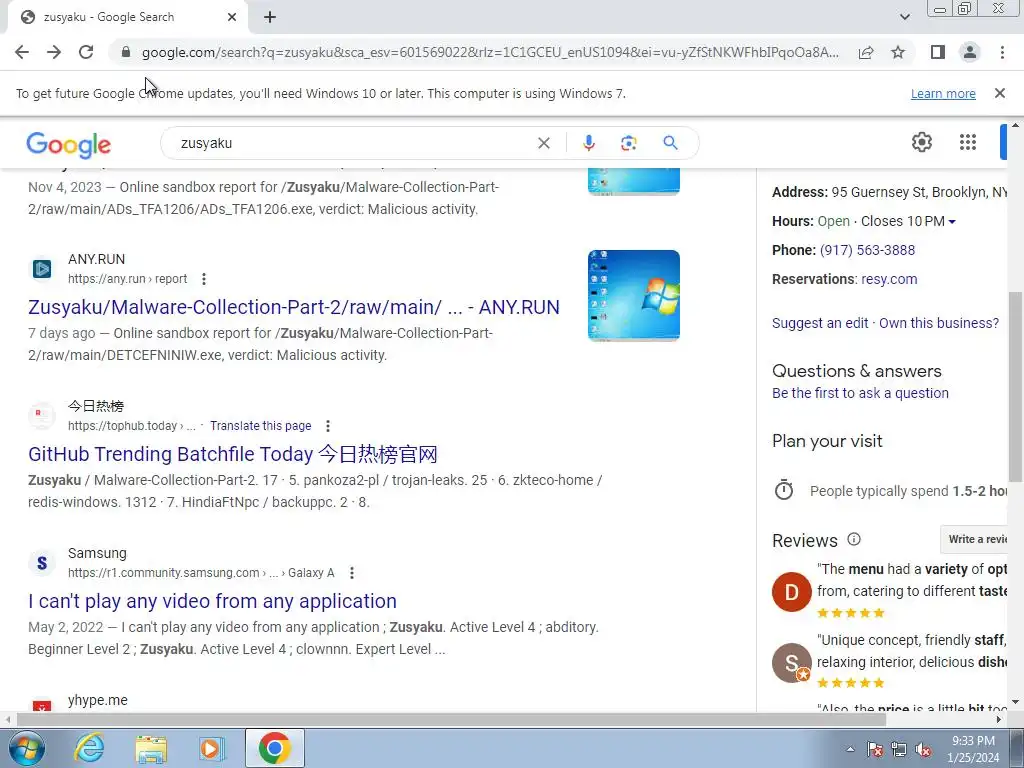Open more options for the ANY.RUN result

pyautogui.click(x=204, y=279)
